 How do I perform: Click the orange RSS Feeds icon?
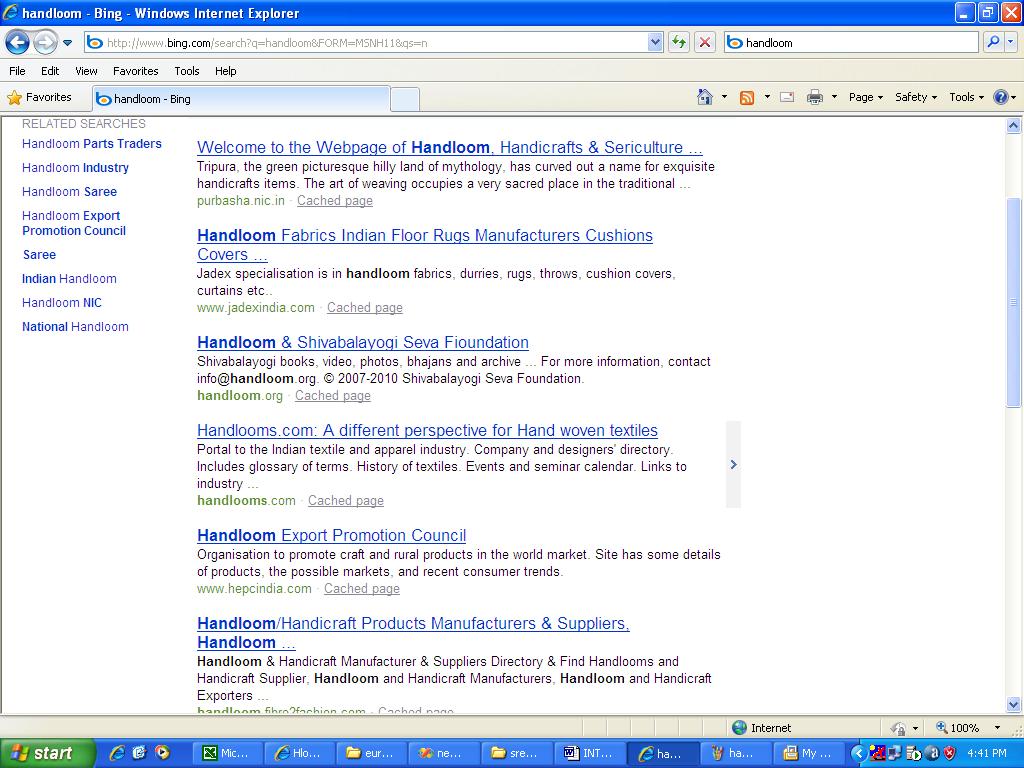pos(746,97)
